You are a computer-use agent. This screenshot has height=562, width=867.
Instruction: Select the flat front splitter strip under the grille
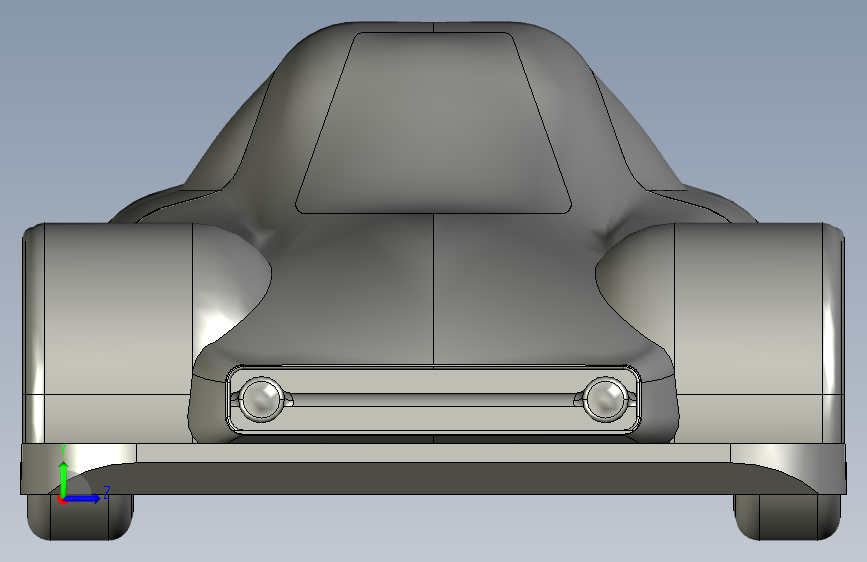pyautogui.click(x=433, y=452)
